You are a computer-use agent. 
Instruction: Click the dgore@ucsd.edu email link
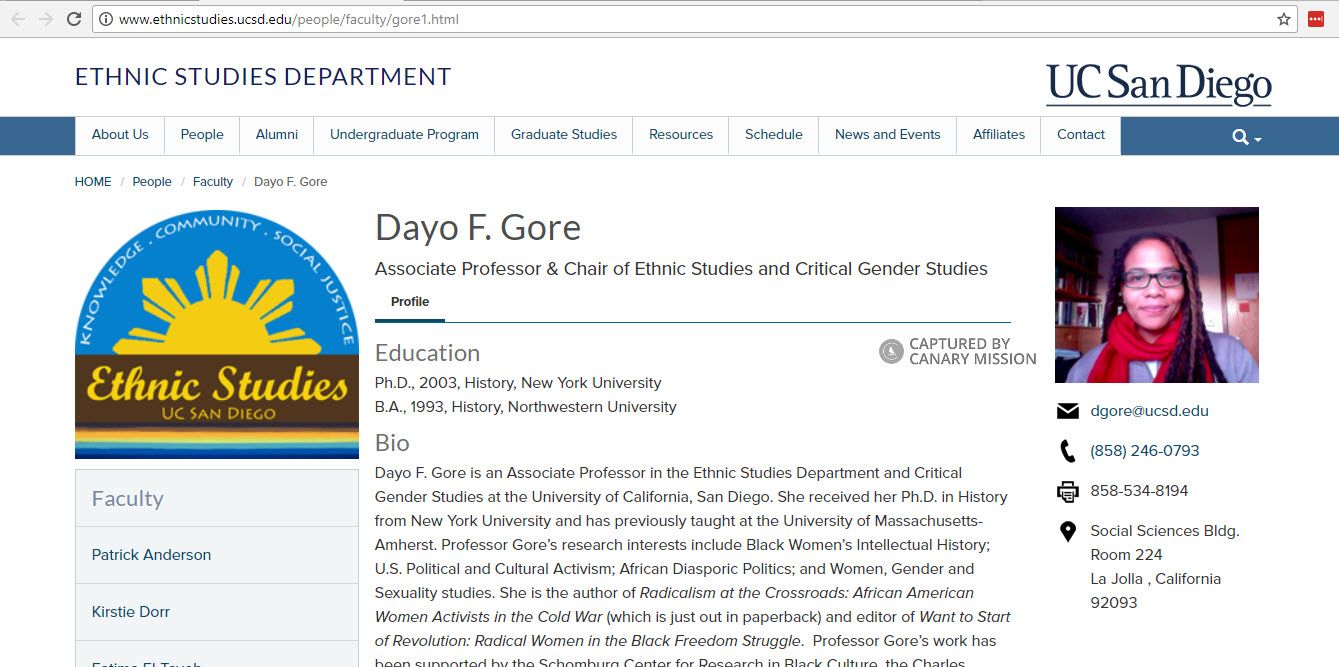[x=1150, y=411]
